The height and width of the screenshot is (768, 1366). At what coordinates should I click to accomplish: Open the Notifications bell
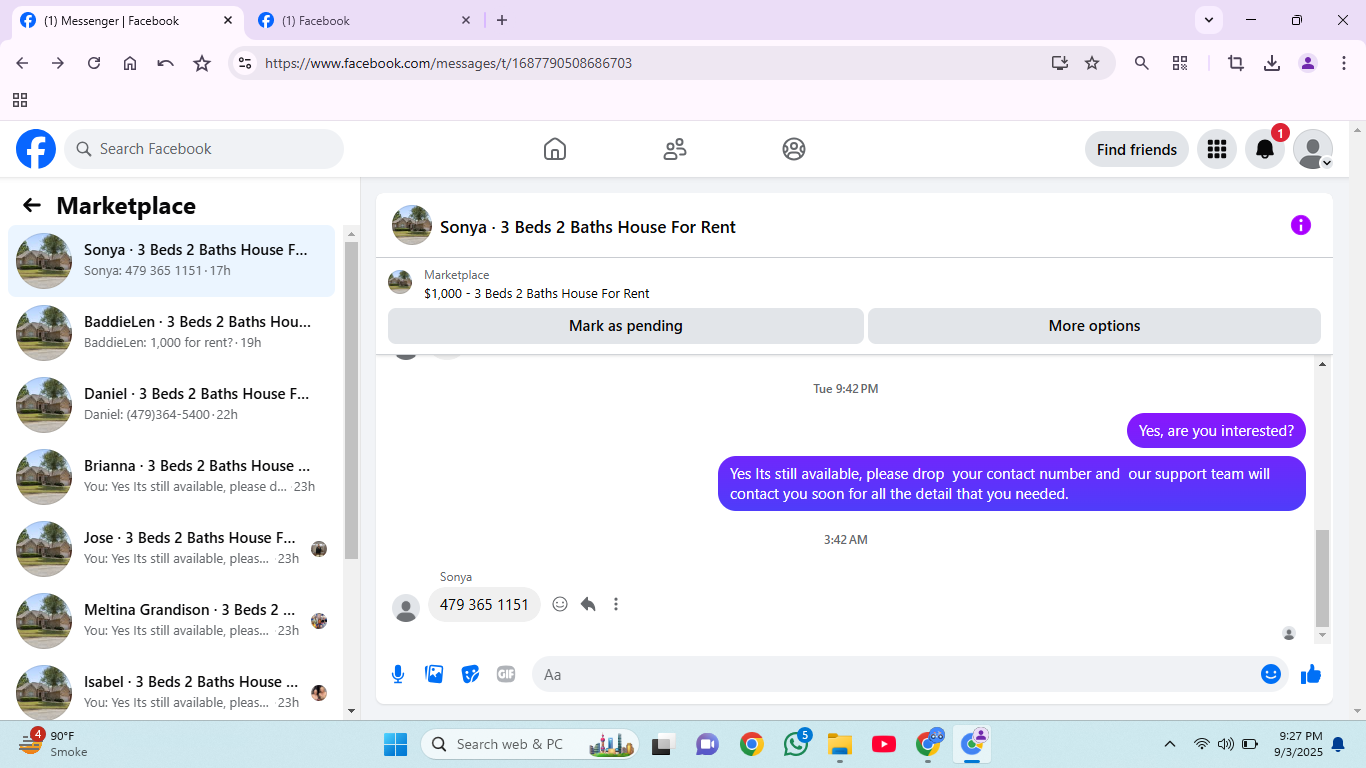[x=1265, y=149]
